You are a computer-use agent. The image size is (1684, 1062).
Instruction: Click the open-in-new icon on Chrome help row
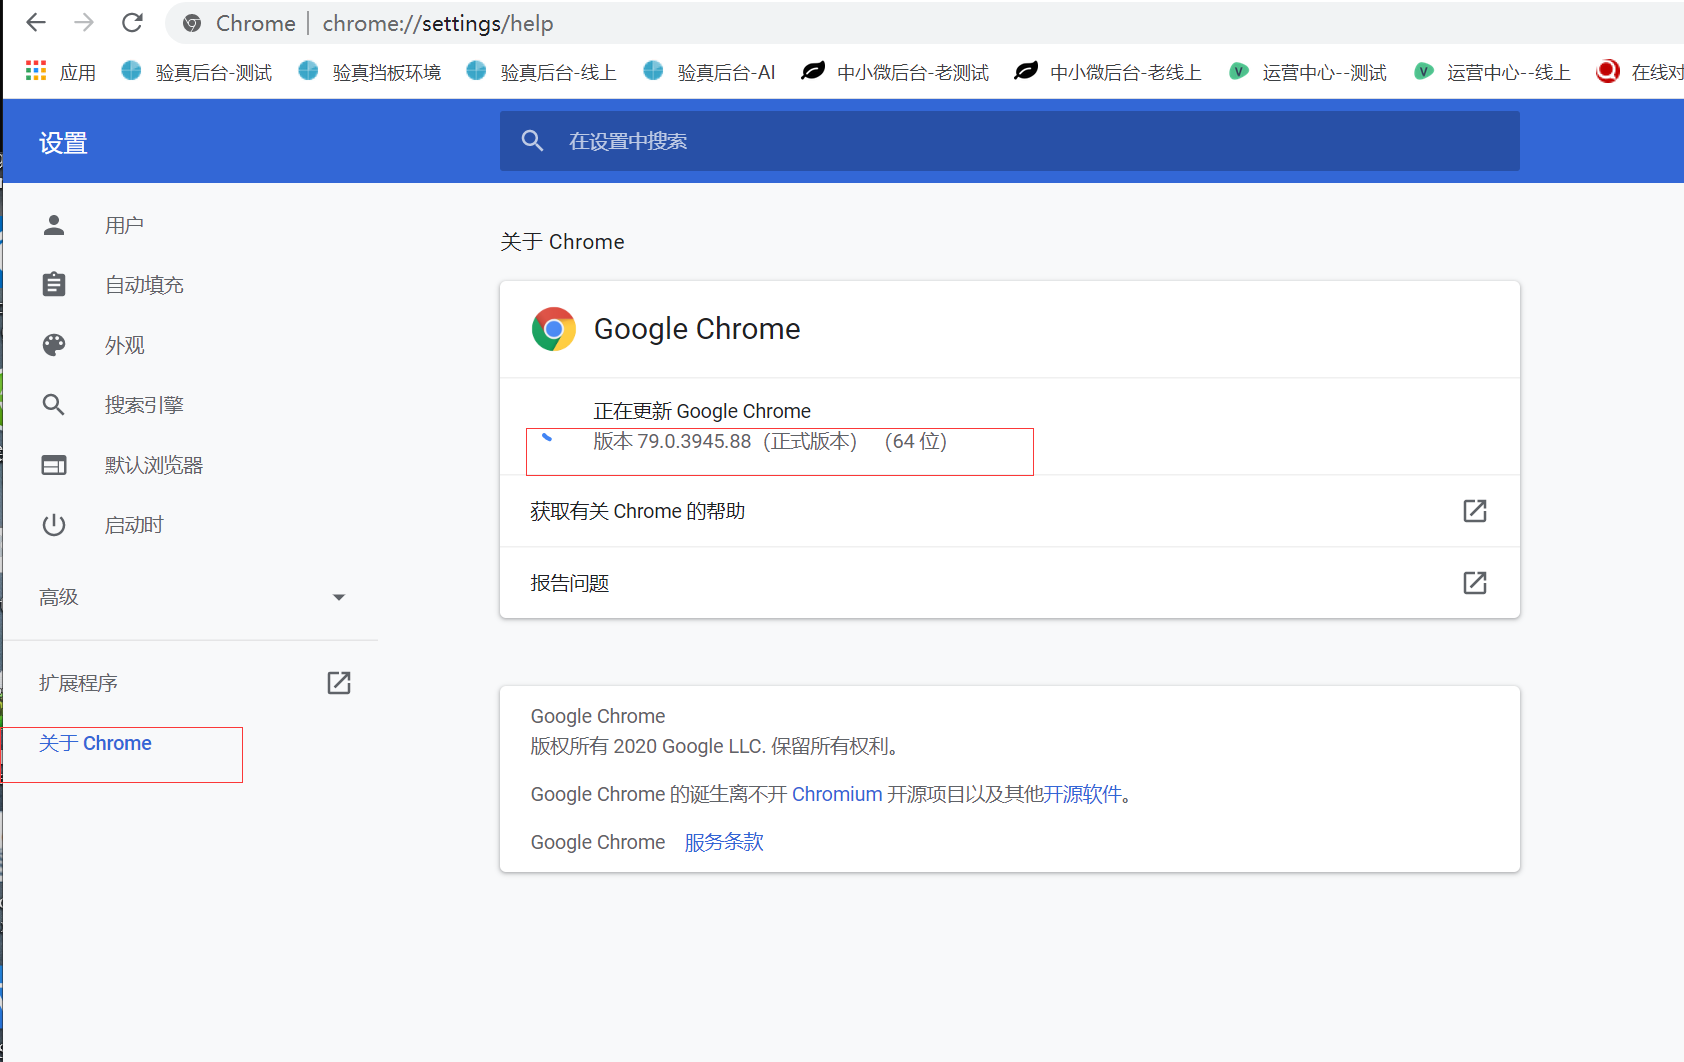[x=1475, y=511]
